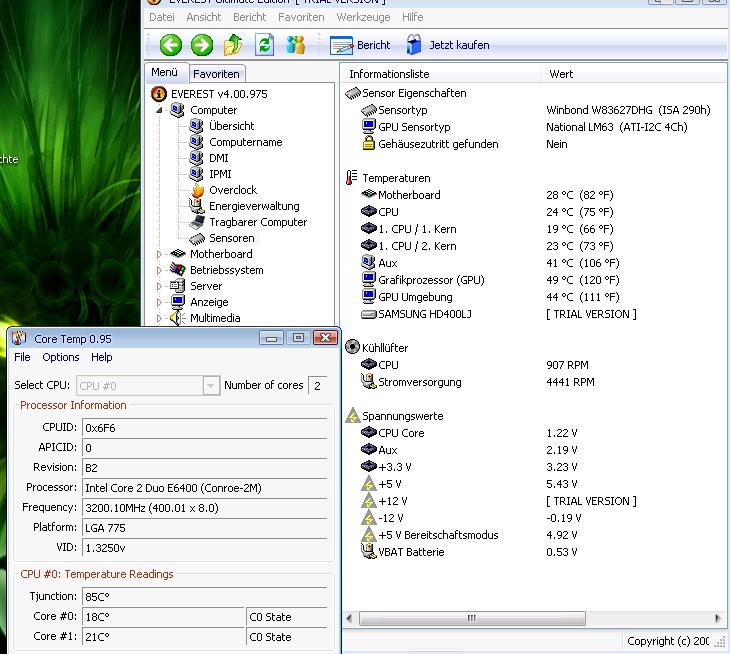Click the scrollbar left arrow
The image size is (730, 654).
tap(349, 618)
